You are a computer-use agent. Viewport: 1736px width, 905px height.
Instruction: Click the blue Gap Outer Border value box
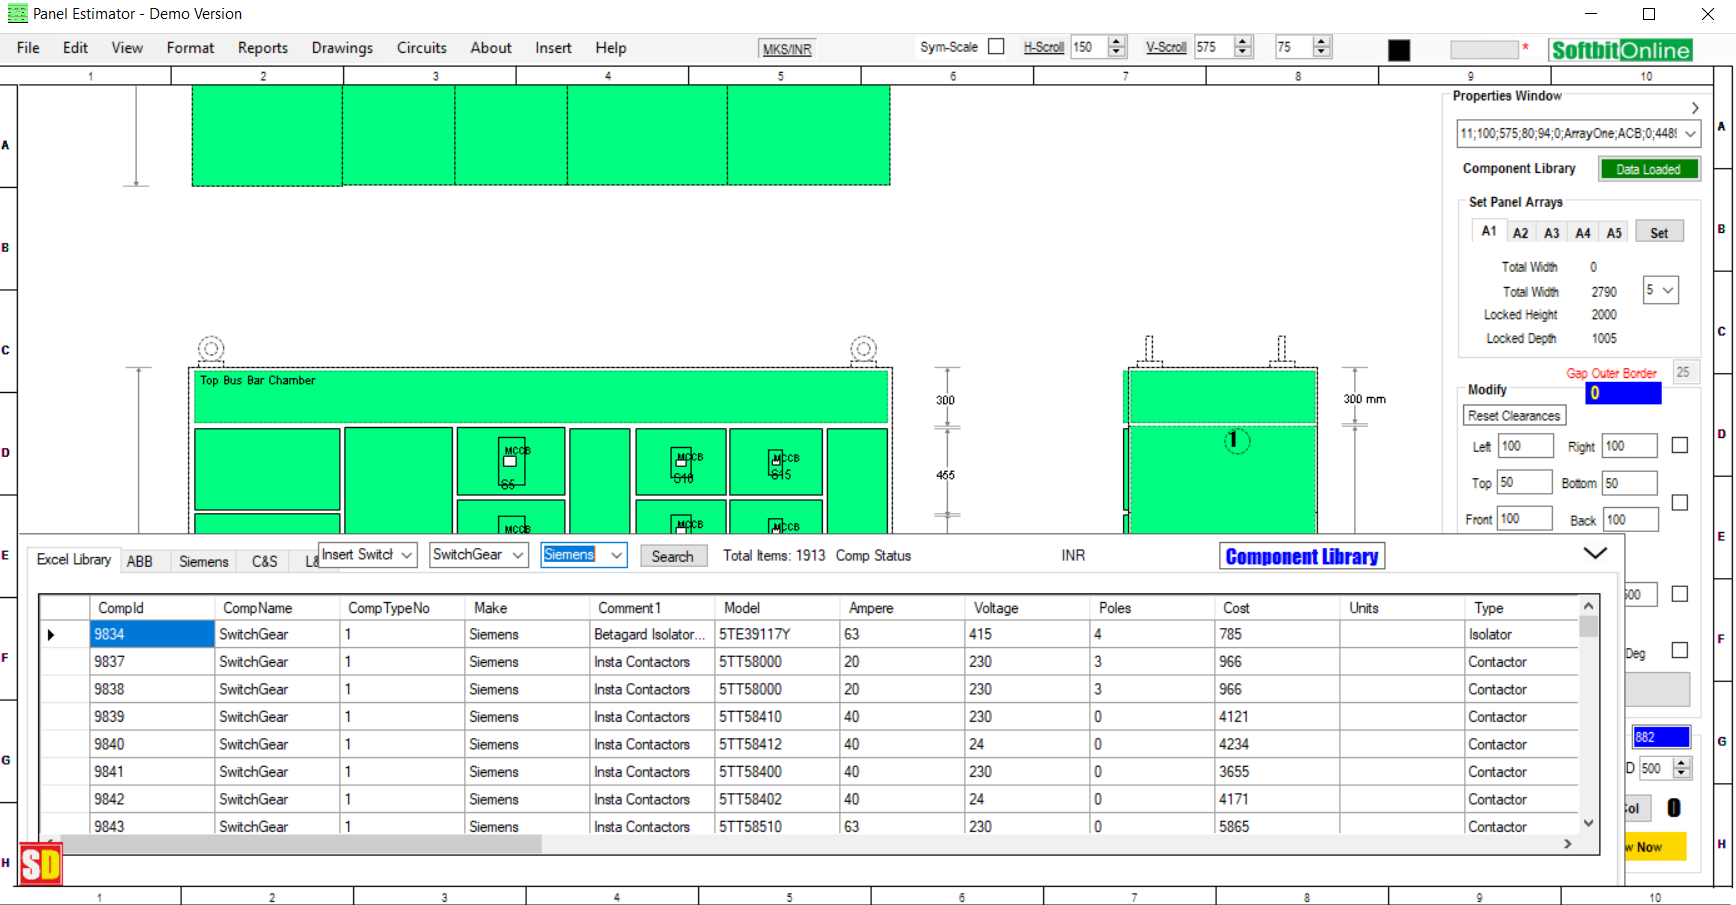tap(1623, 393)
